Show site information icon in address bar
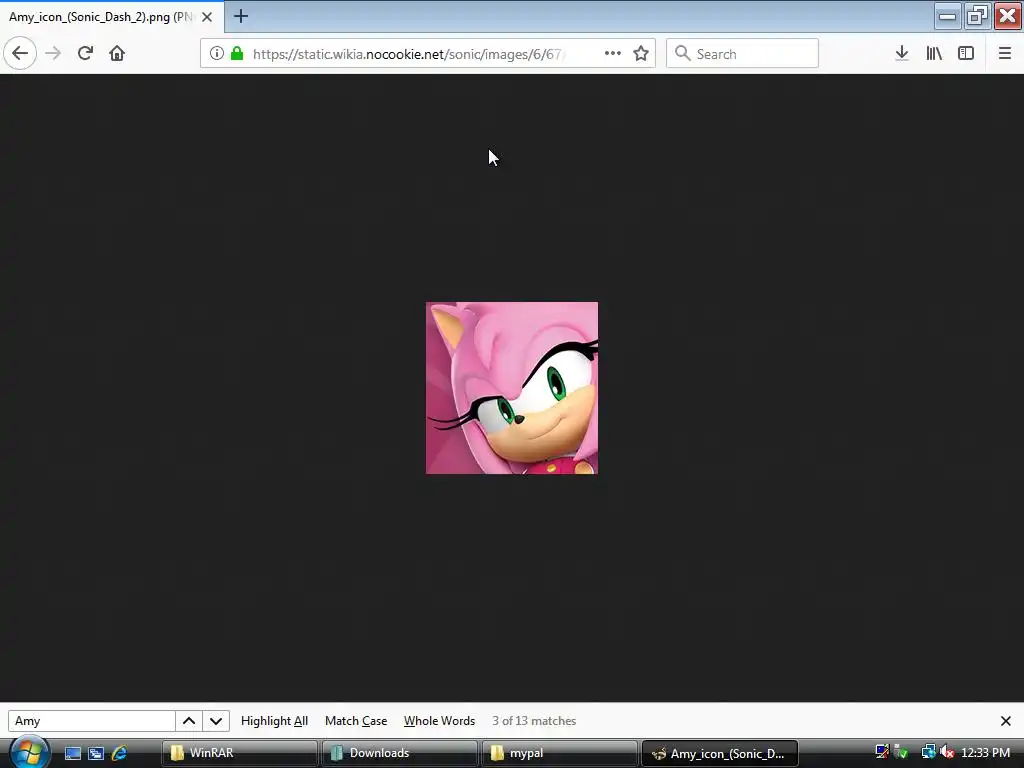The height and width of the screenshot is (768, 1024). click(217, 54)
